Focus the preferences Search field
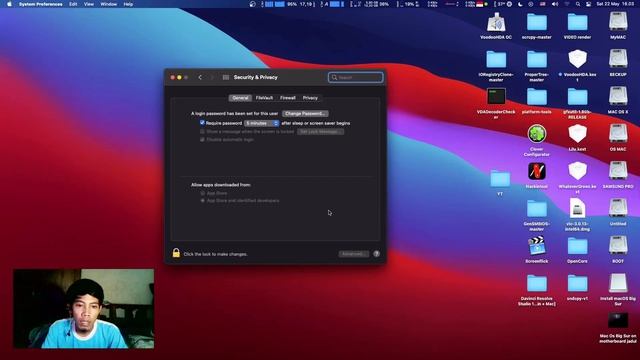Screen dimensions: 640x360 pyautogui.click(x=356, y=77)
